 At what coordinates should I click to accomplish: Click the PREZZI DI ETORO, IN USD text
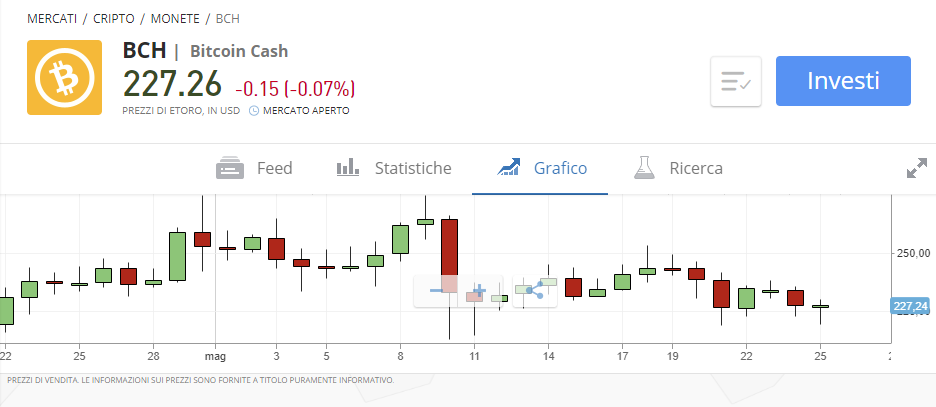click(181, 111)
